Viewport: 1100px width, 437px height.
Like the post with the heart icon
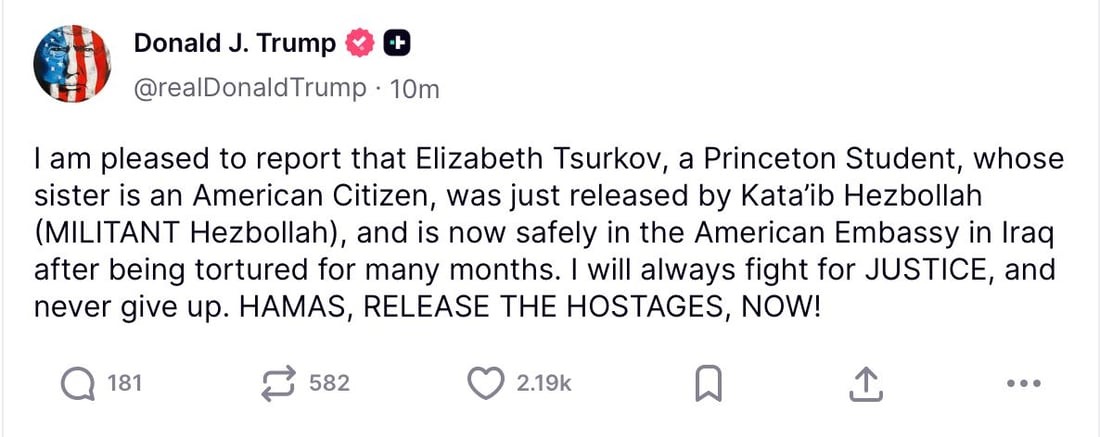click(x=487, y=383)
